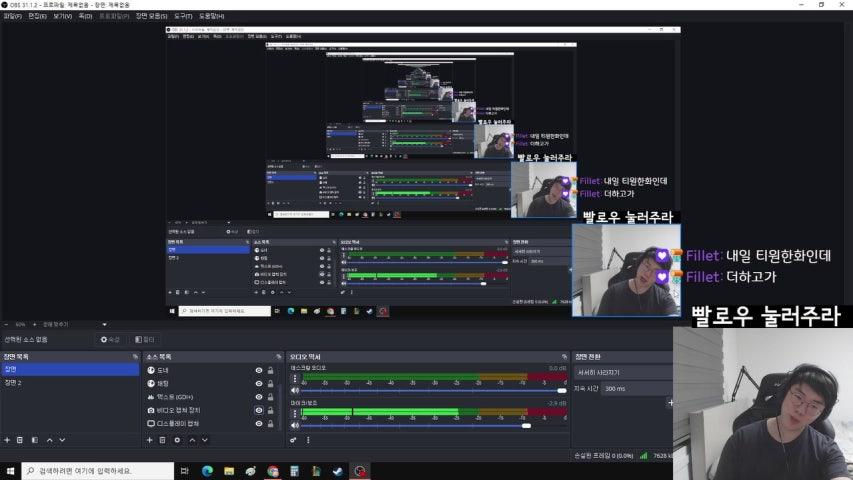Open the 보기(V) menu
This screenshot has height=480, width=853.
point(62,16)
